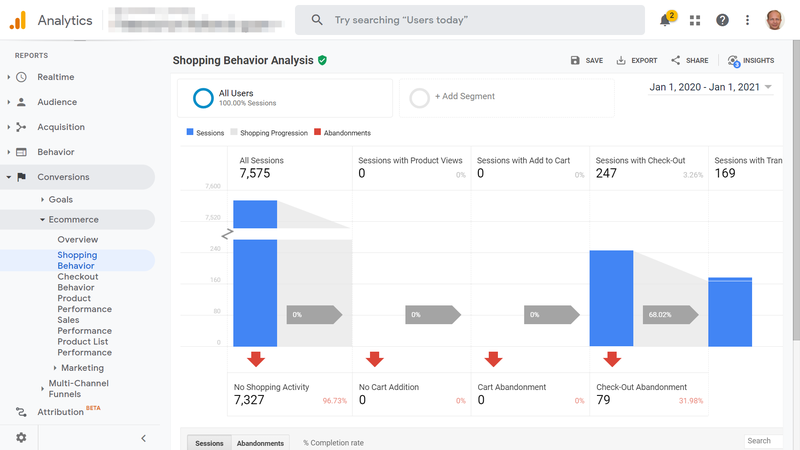Click the SAVE button label
Screen dimensions: 800x450
coord(594,60)
